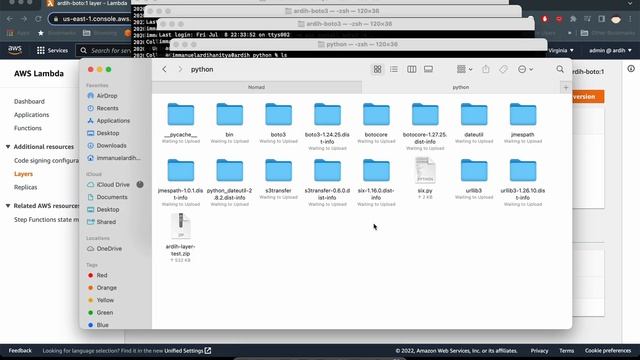Select the urllib3-1.26.10.dist-info folder

coord(523,171)
